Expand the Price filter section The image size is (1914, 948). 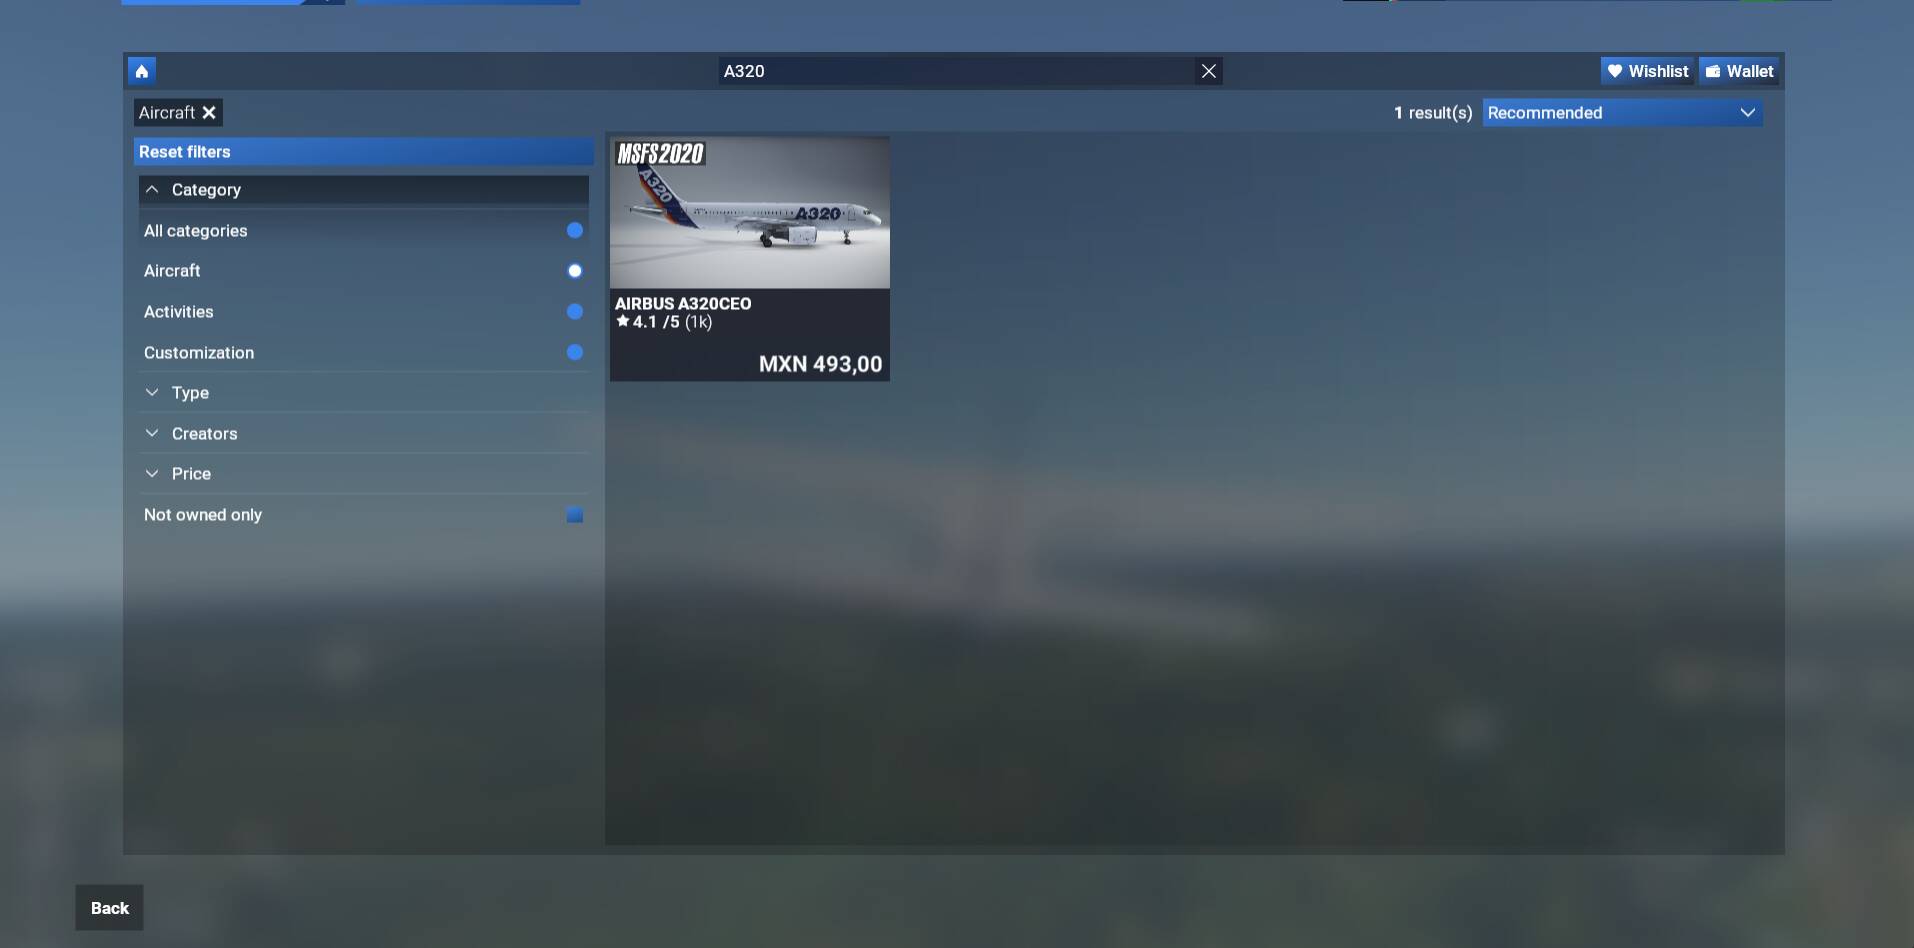pos(364,474)
